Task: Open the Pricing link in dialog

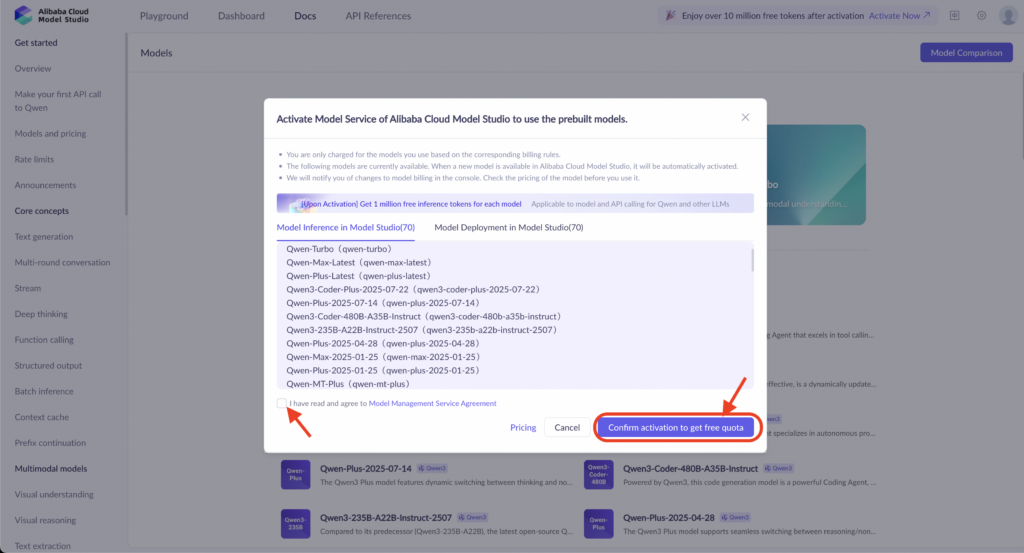Action: coord(523,428)
